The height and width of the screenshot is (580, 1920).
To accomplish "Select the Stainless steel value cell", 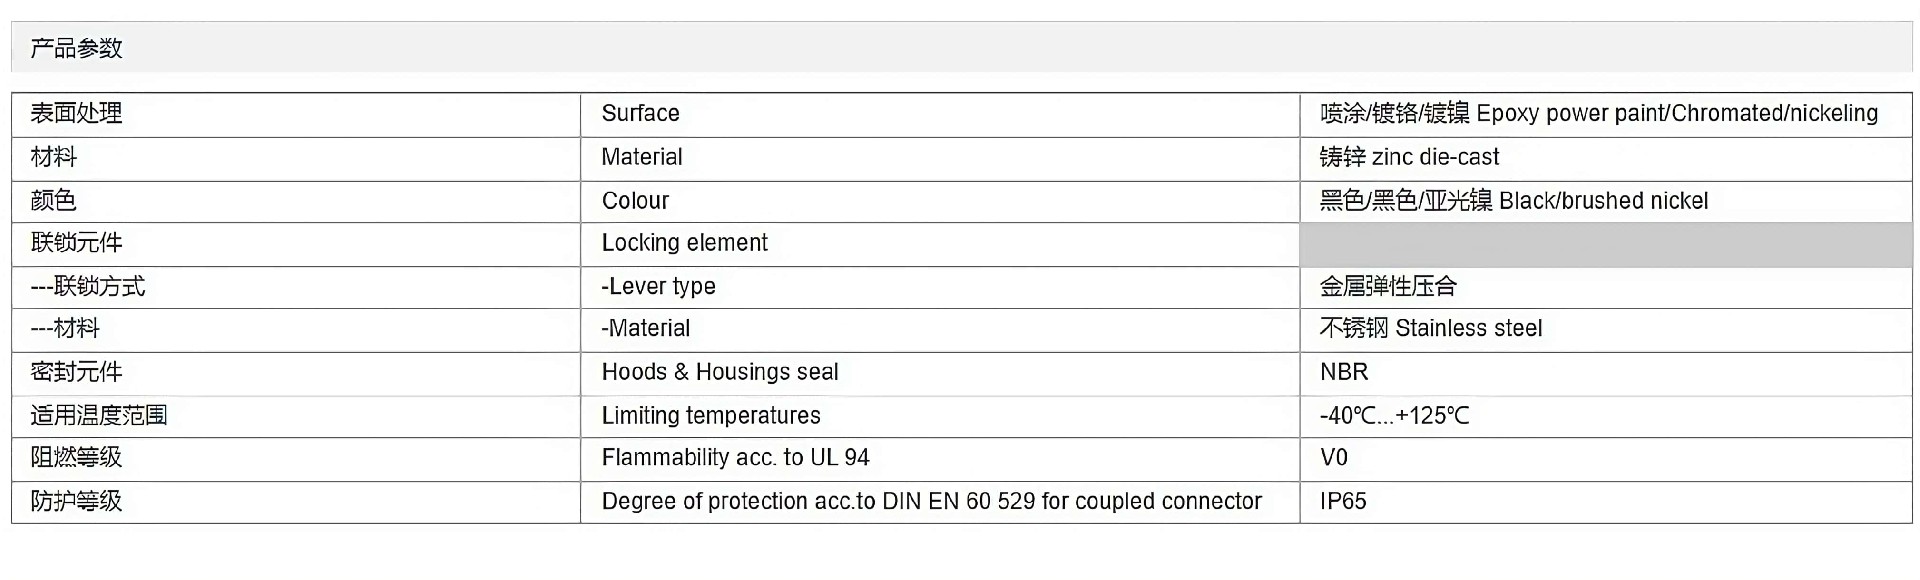I will (1606, 329).
